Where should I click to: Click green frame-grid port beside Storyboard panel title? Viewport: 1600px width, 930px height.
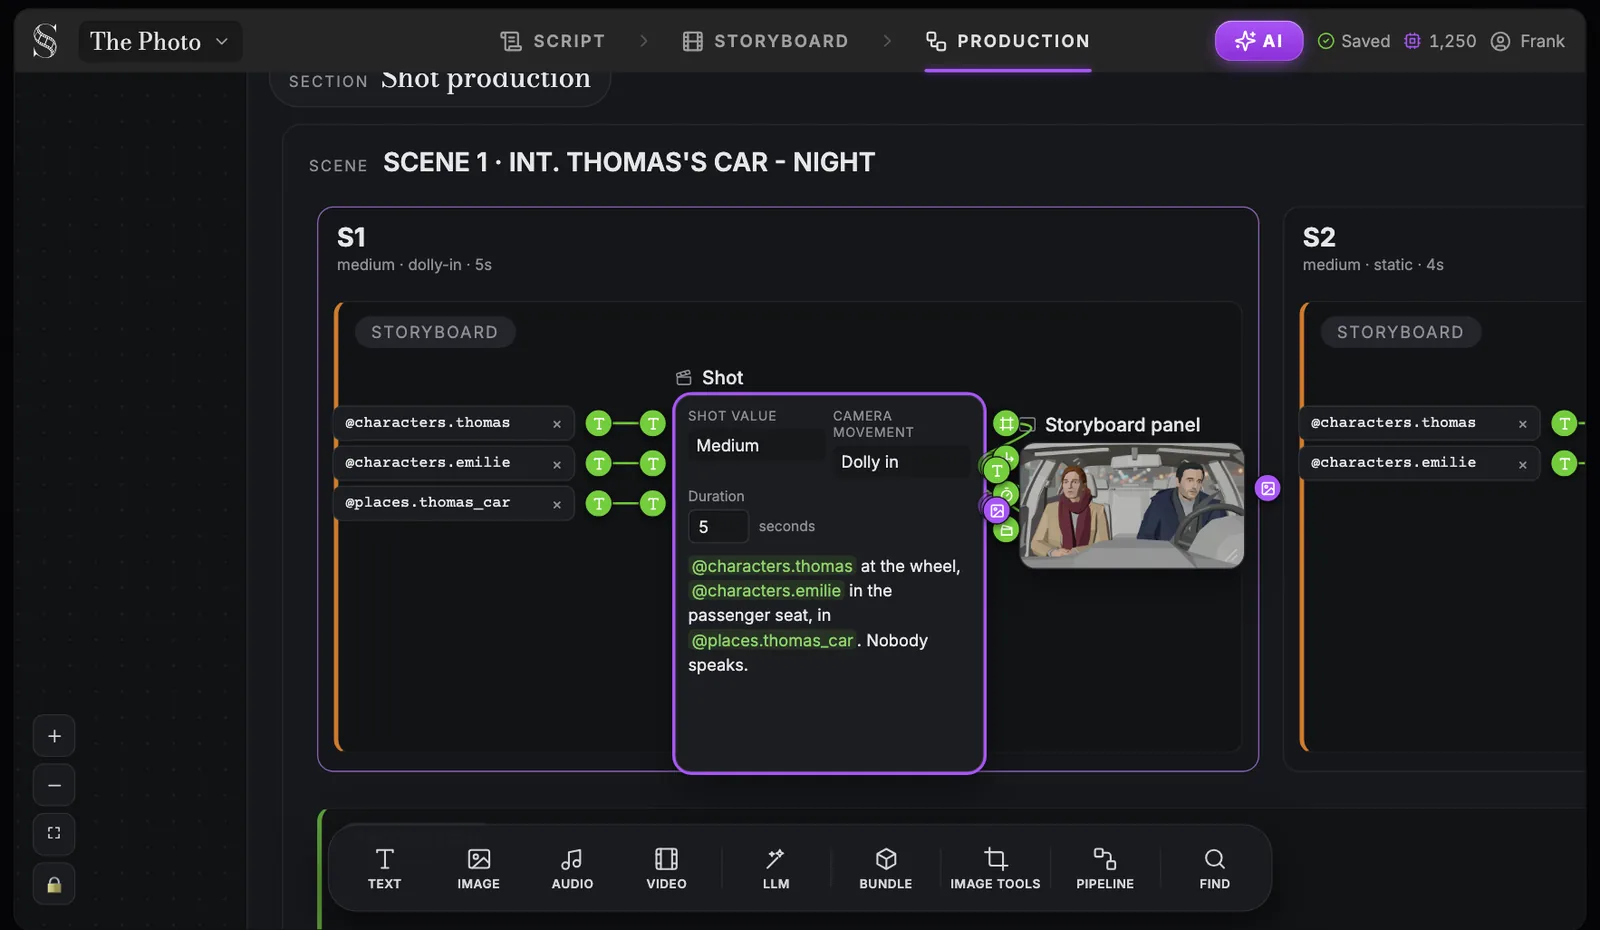point(1006,423)
